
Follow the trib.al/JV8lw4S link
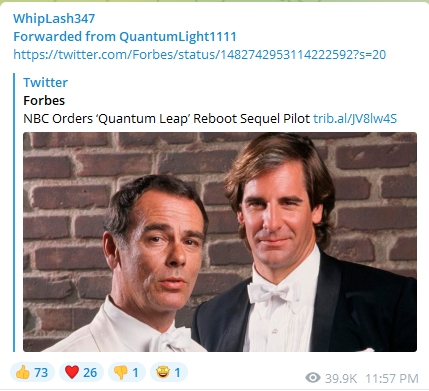(x=355, y=118)
